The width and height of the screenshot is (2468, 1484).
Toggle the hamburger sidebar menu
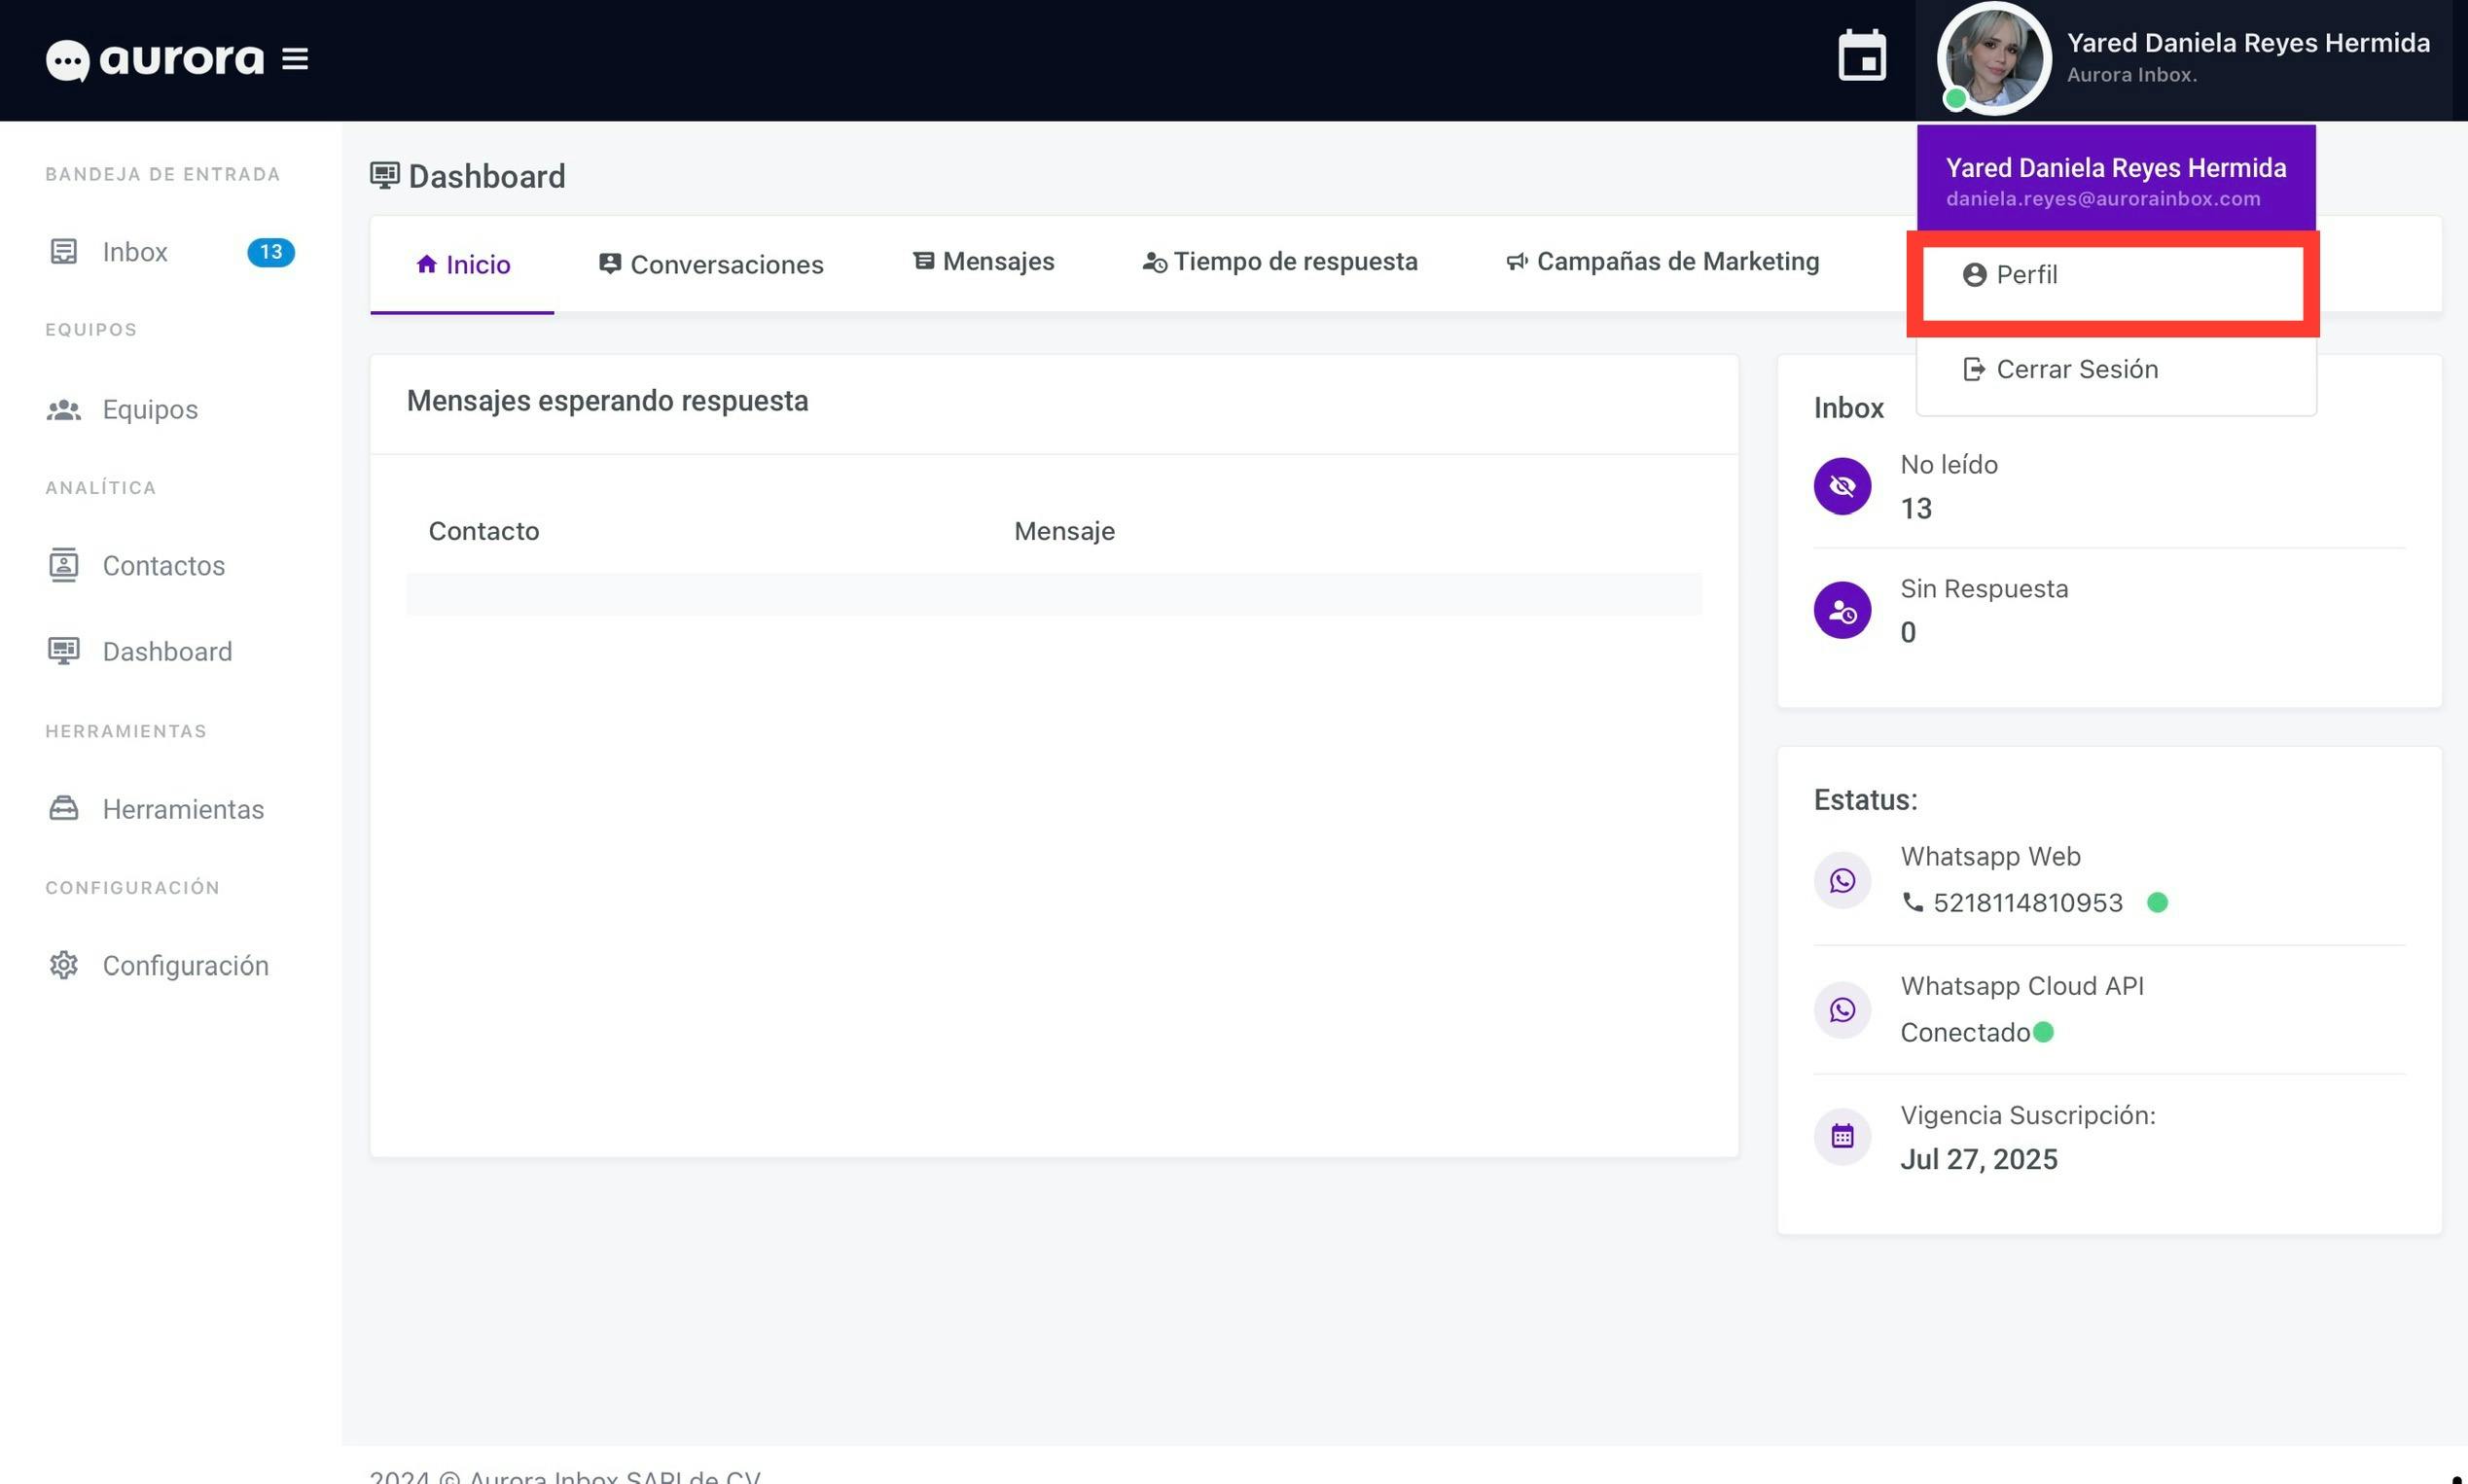tap(295, 59)
